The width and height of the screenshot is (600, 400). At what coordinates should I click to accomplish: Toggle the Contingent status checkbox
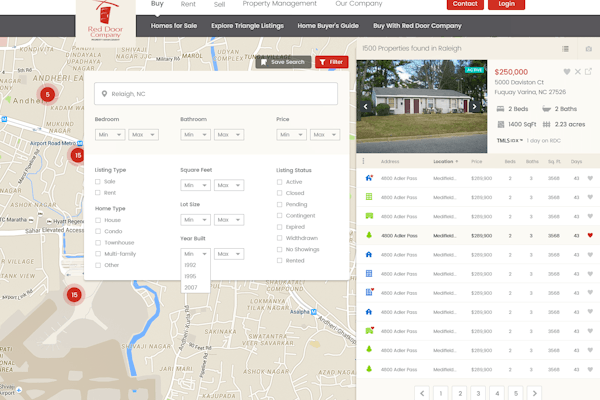279,216
